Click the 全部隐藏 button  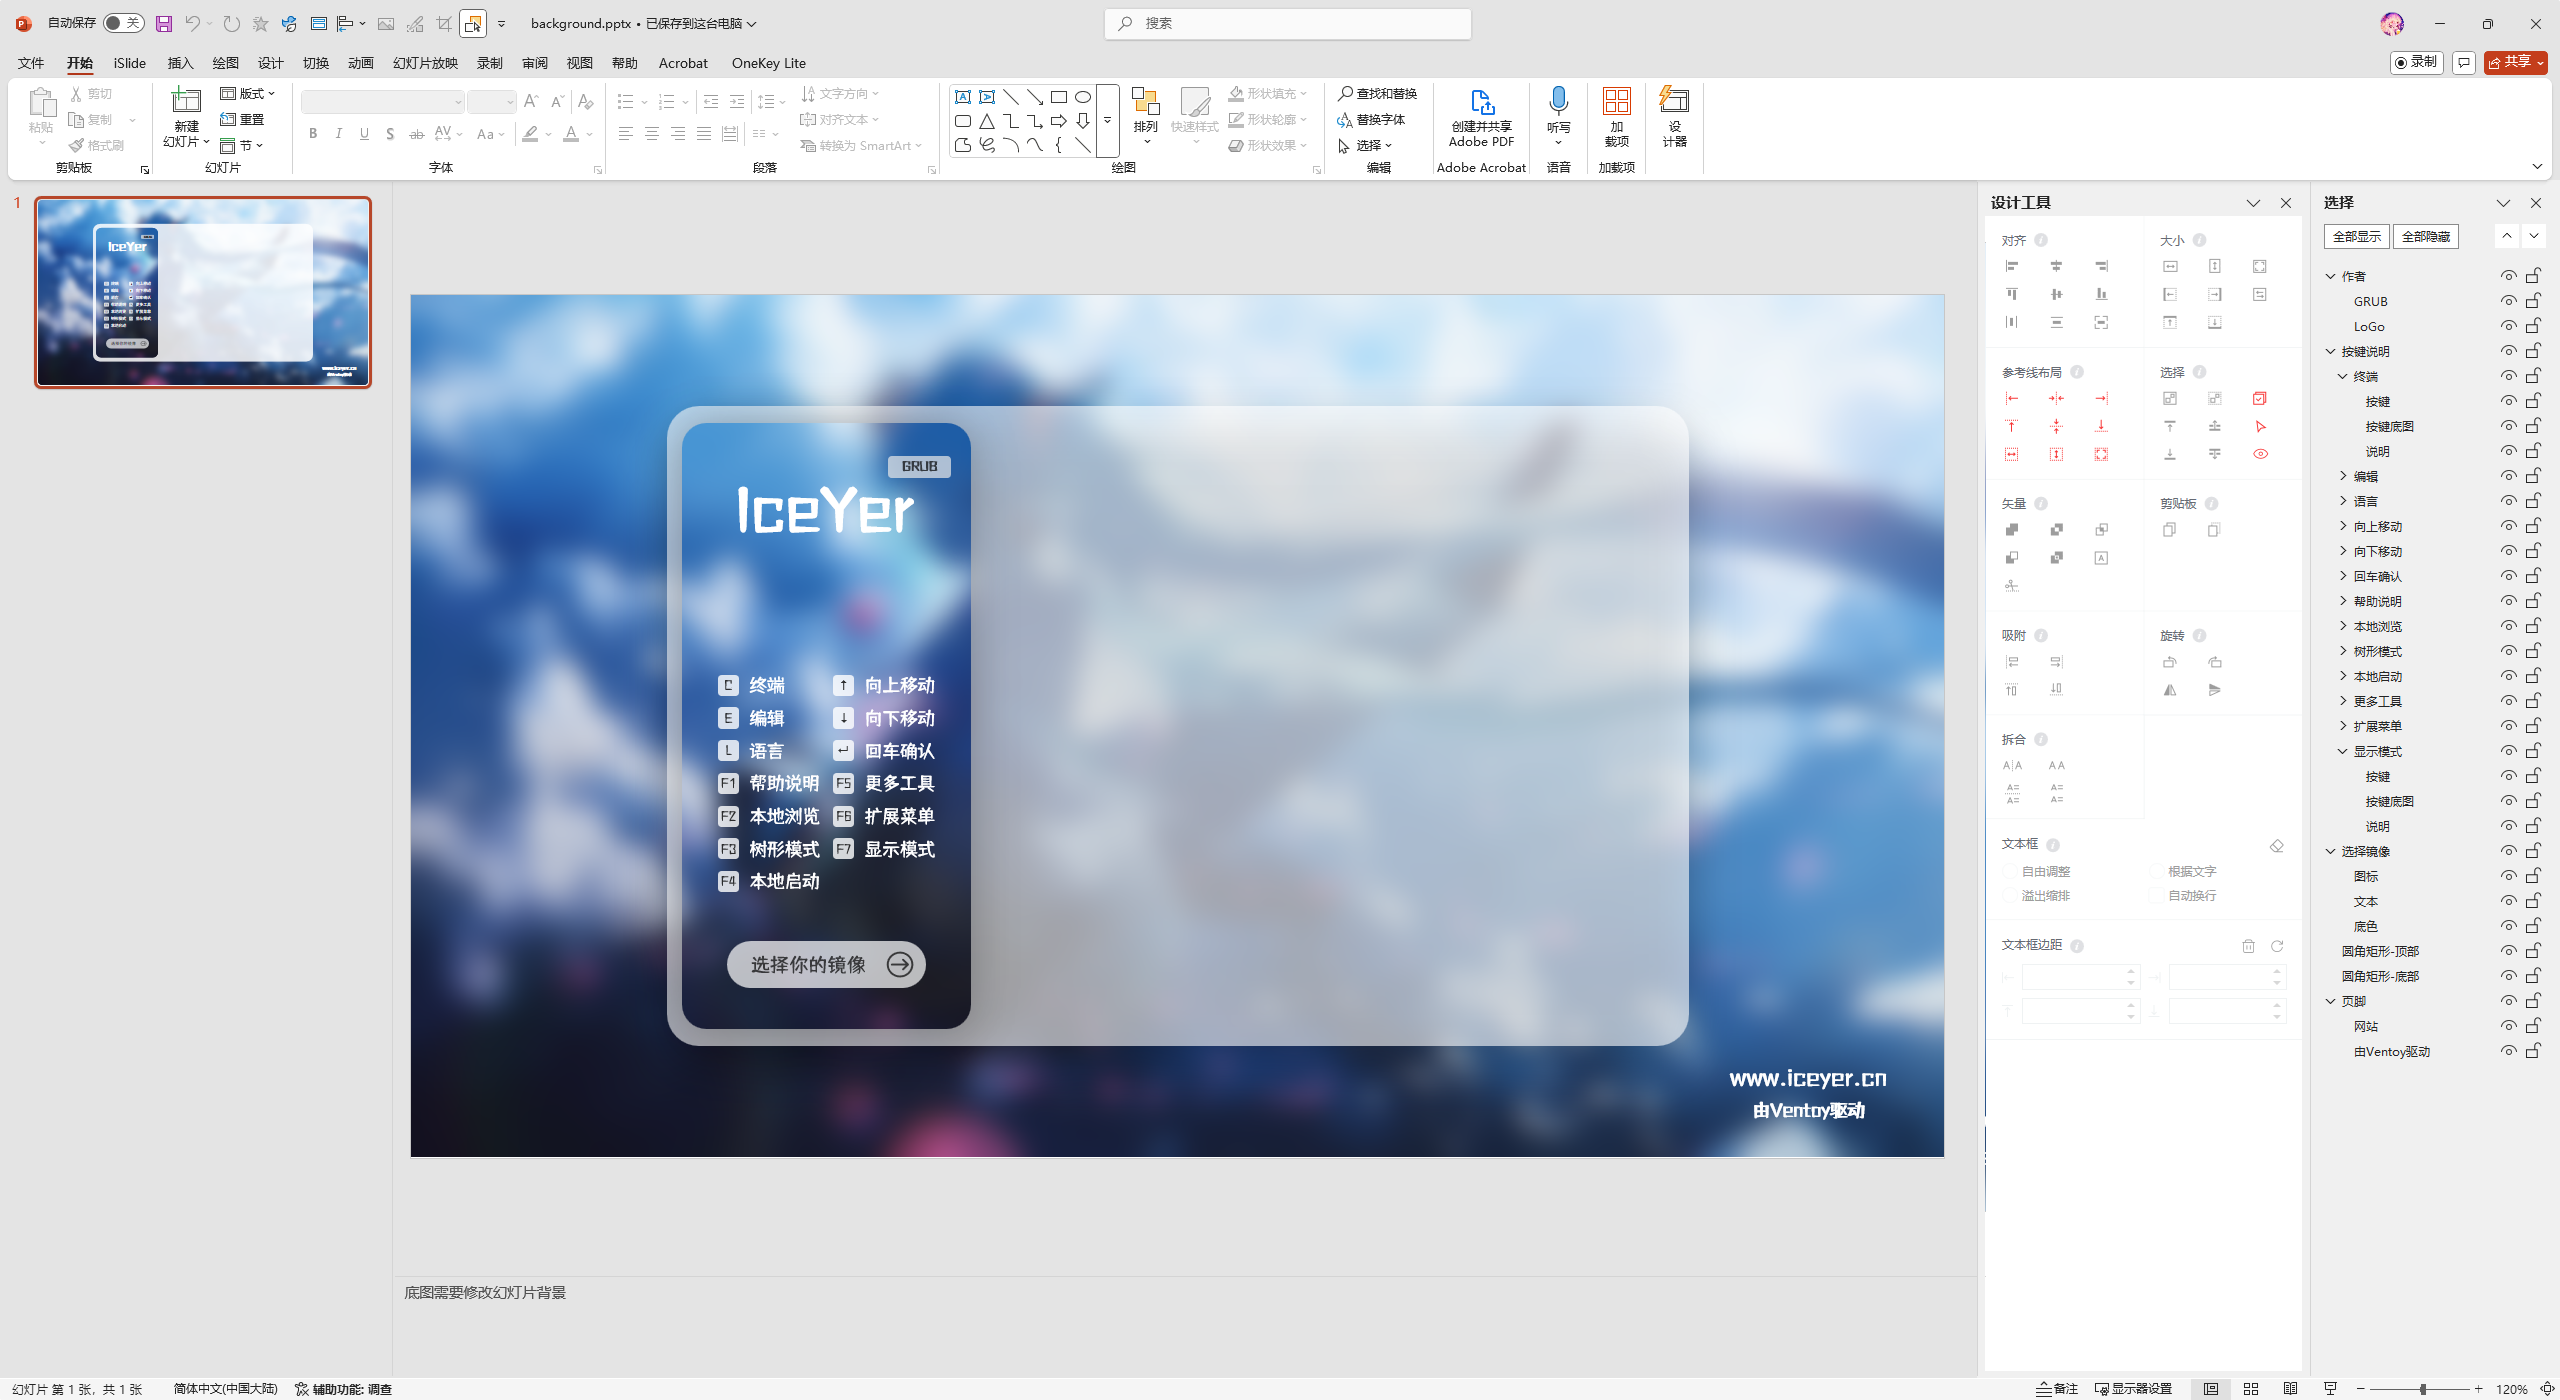click(2425, 237)
